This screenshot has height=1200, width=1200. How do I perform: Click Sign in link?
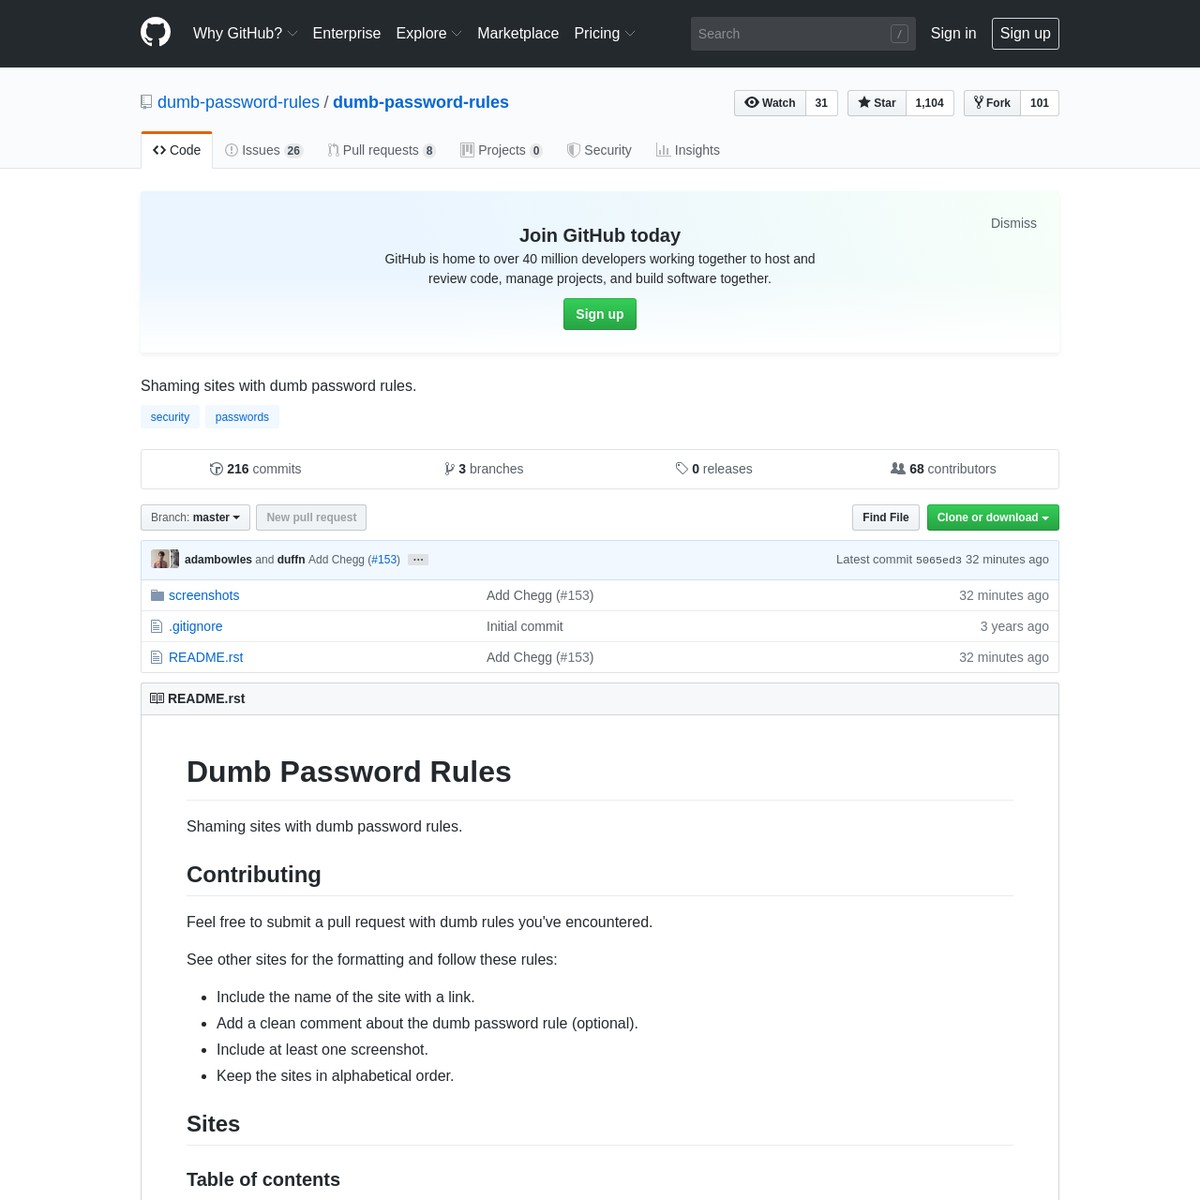pos(953,33)
